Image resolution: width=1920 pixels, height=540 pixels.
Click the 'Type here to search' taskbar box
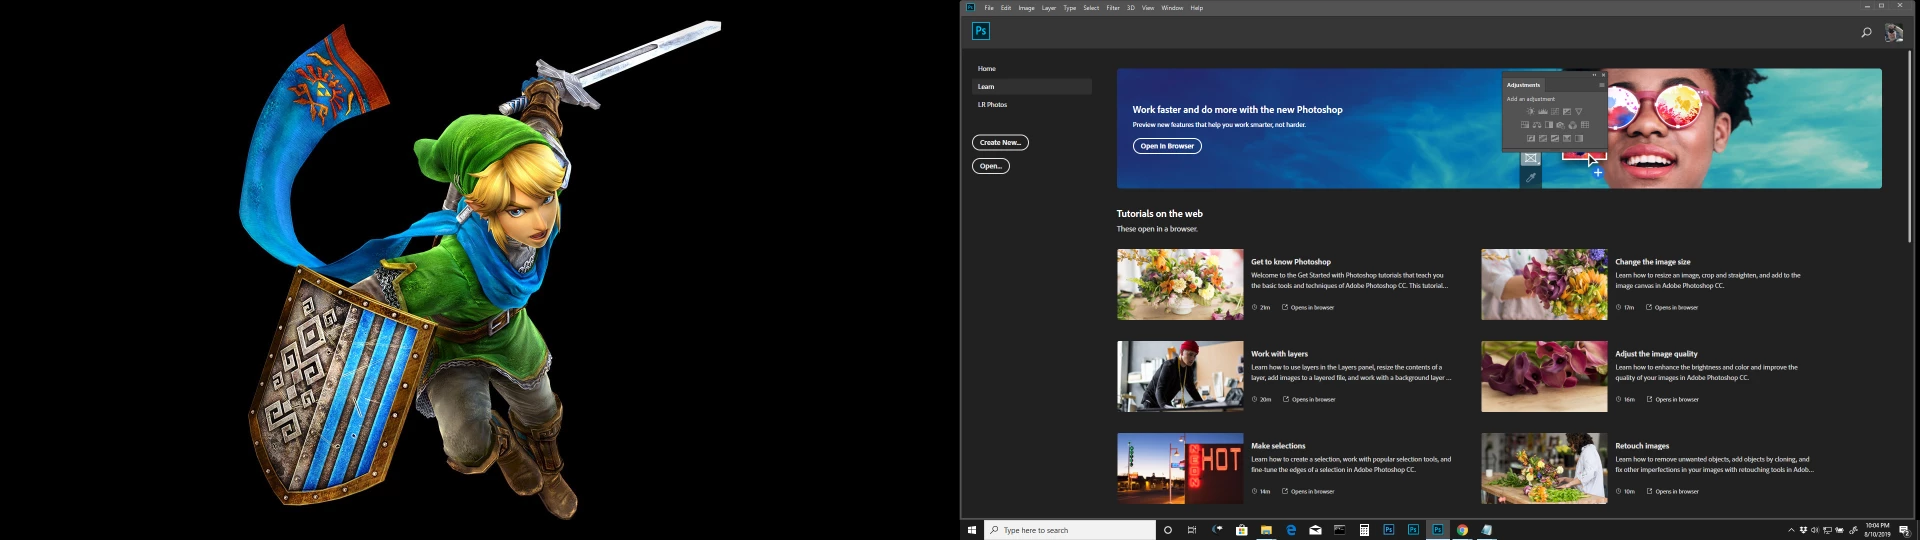(1070, 530)
